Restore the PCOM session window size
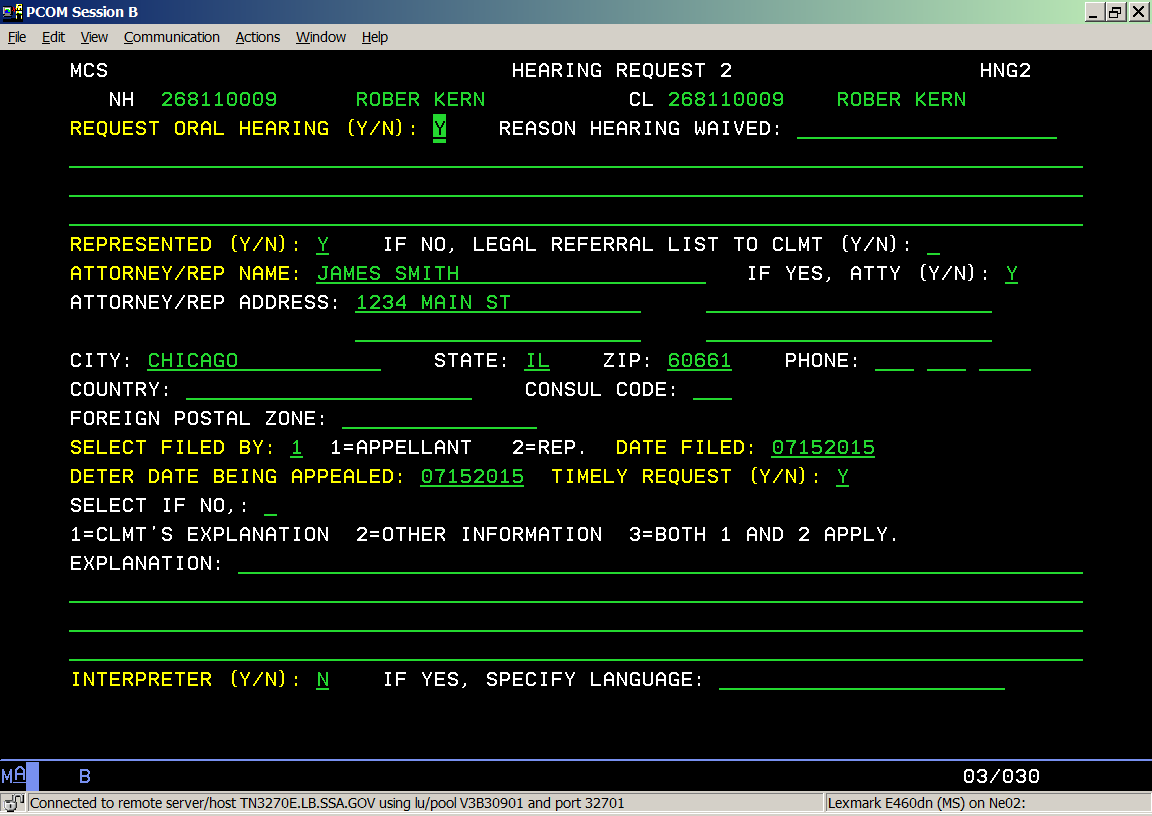Viewport: 1152px width, 816px height. tap(1116, 12)
